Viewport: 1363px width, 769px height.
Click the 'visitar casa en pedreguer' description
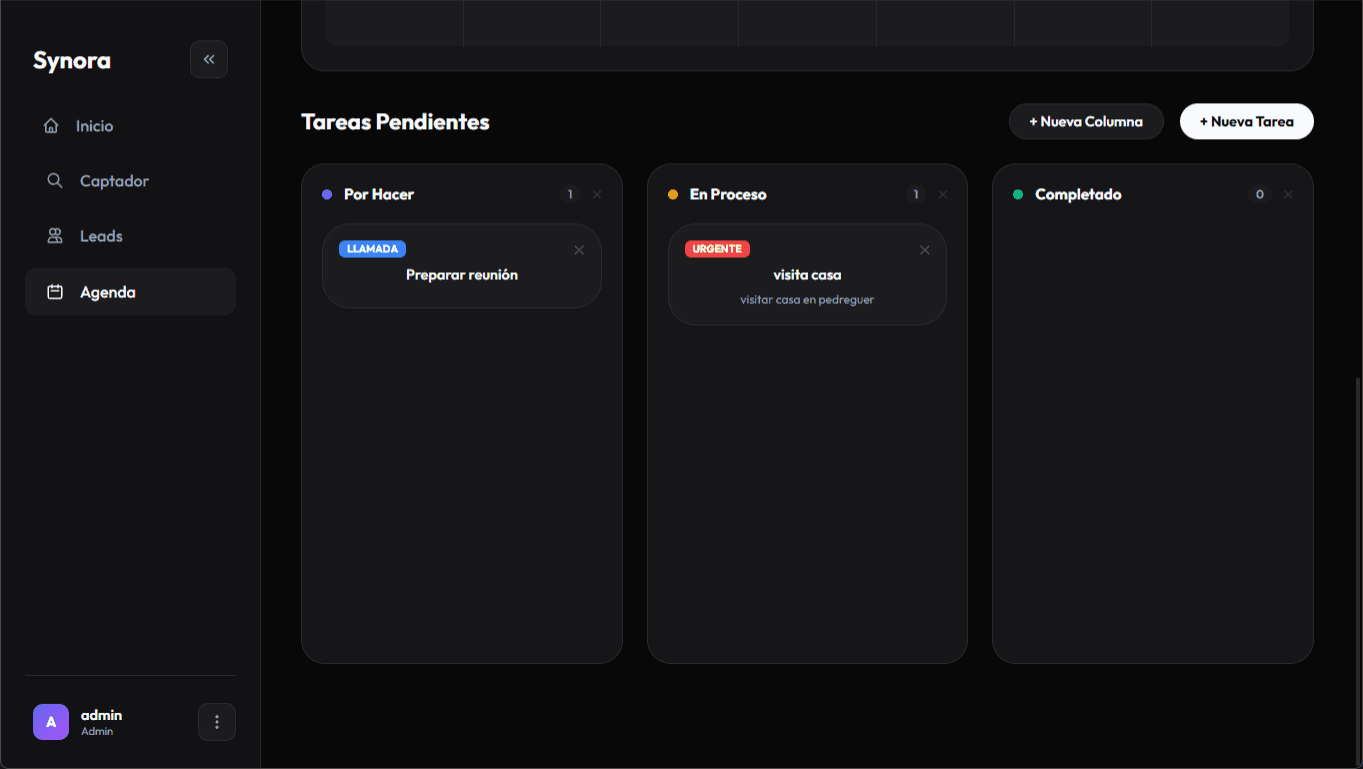click(x=807, y=300)
